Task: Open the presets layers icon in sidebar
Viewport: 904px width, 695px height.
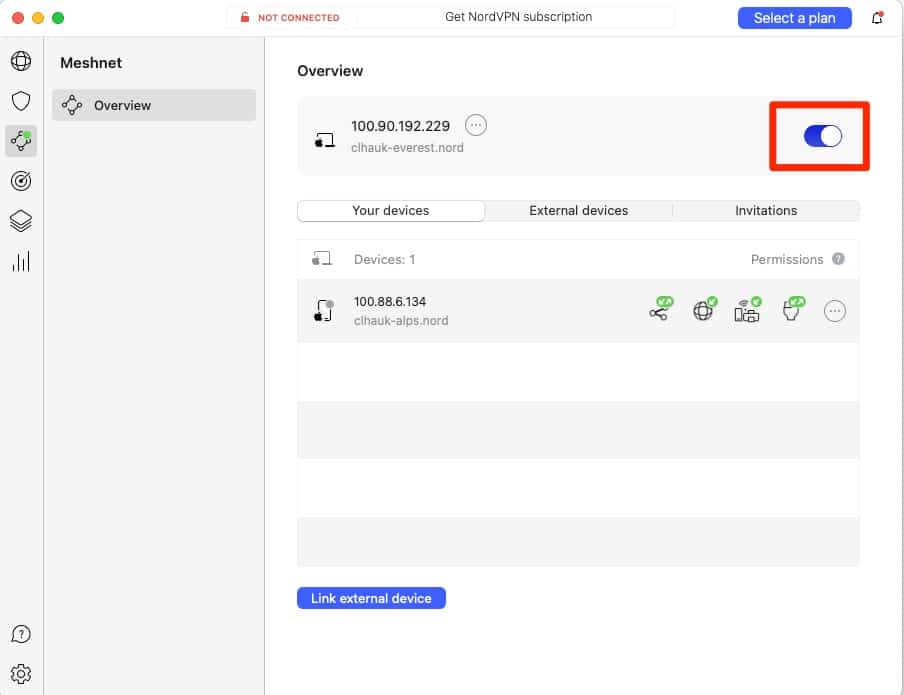Action: [21, 221]
